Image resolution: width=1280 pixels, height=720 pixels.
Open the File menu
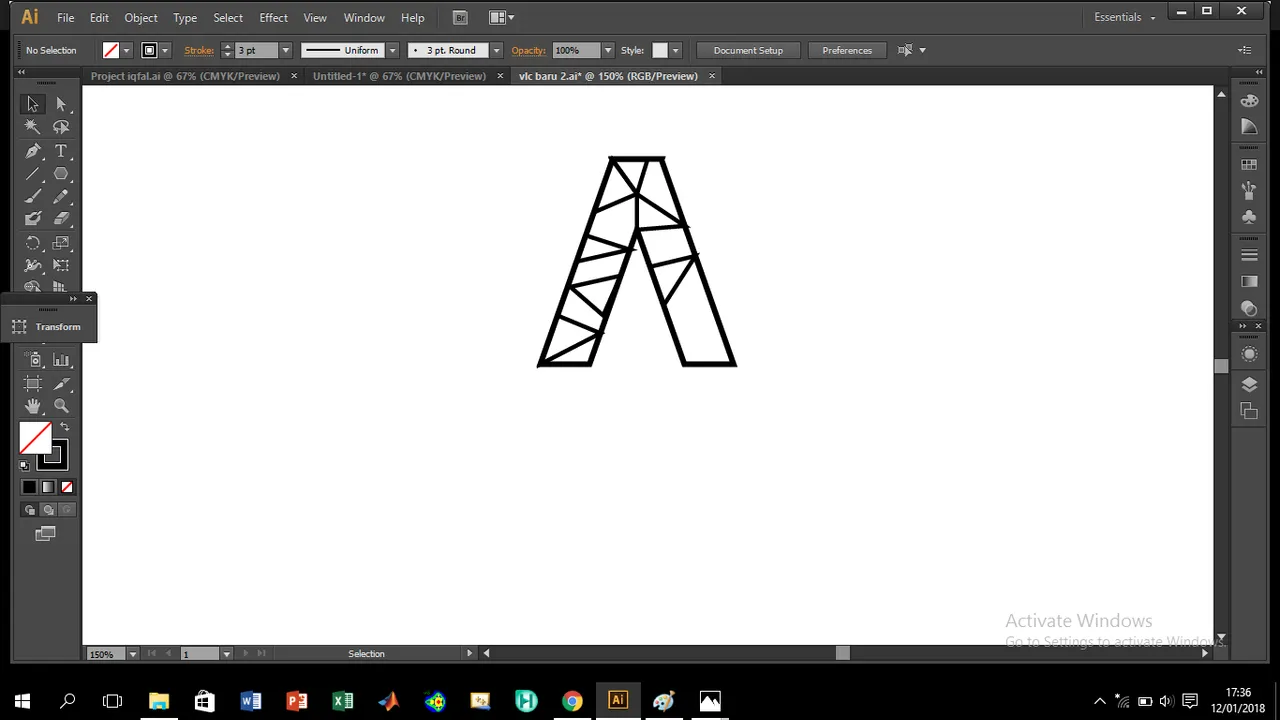point(65,17)
